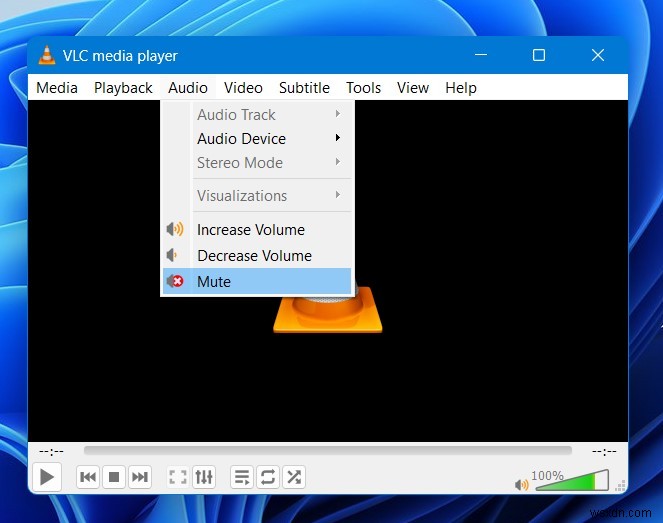Click the Decrease Volume speaker icon

click(172, 255)
